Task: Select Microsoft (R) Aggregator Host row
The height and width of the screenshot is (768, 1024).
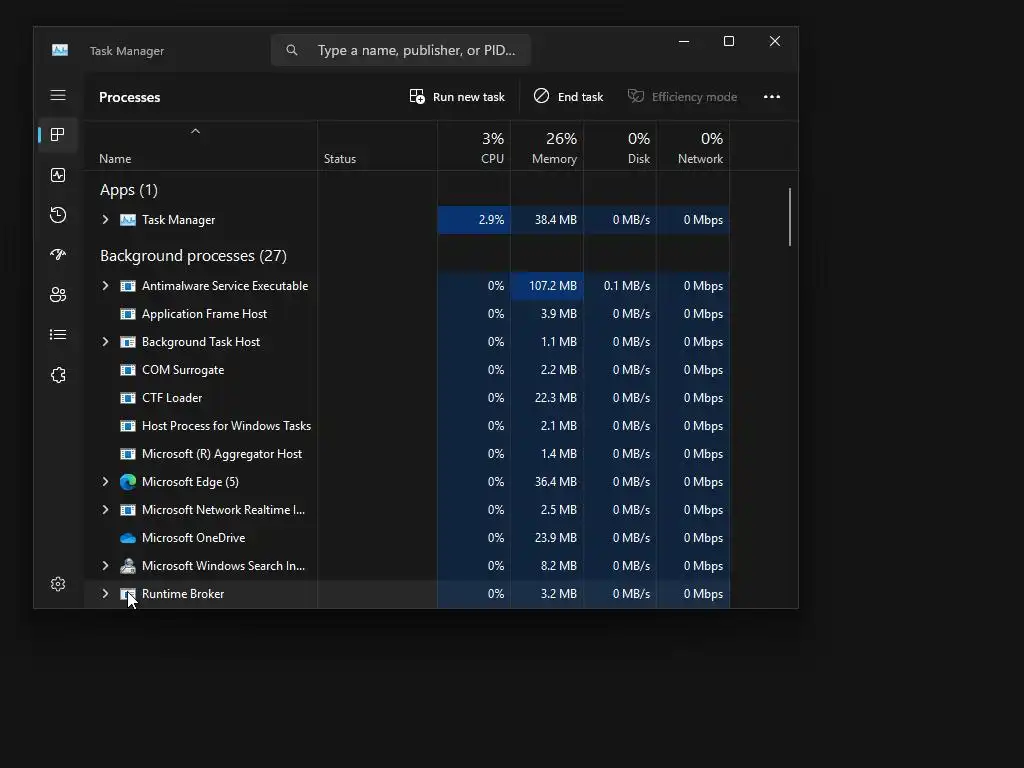Action: pos(406,454)
